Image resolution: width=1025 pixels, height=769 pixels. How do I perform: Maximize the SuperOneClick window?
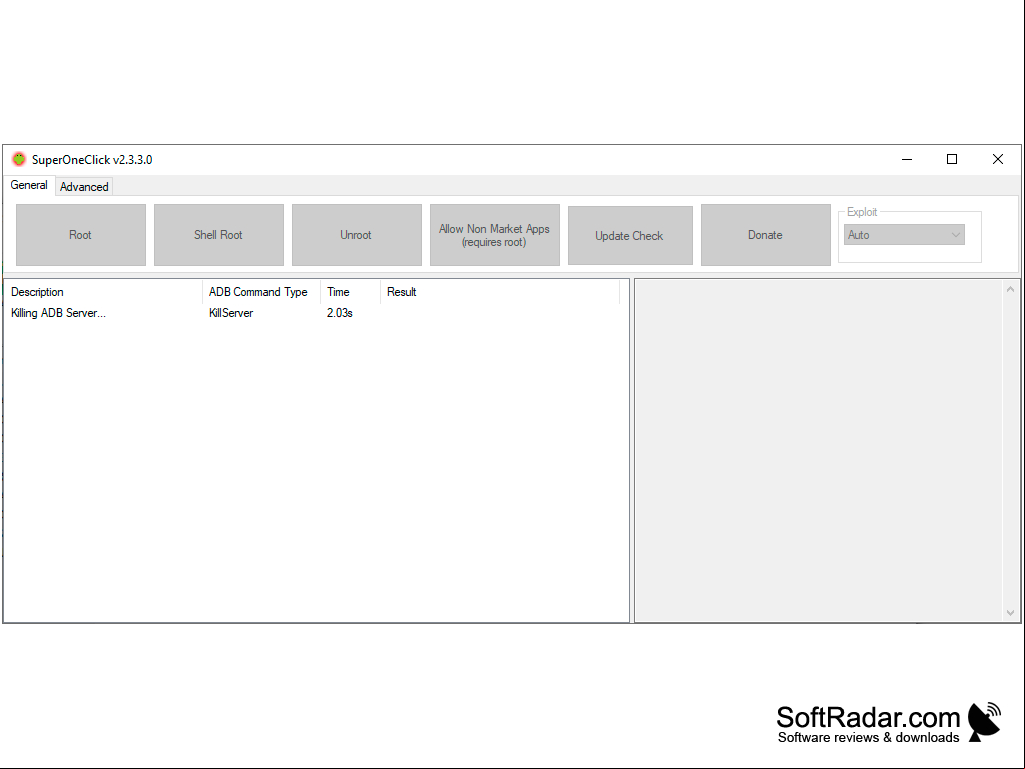pyautogui.click(x=952, y=160)
